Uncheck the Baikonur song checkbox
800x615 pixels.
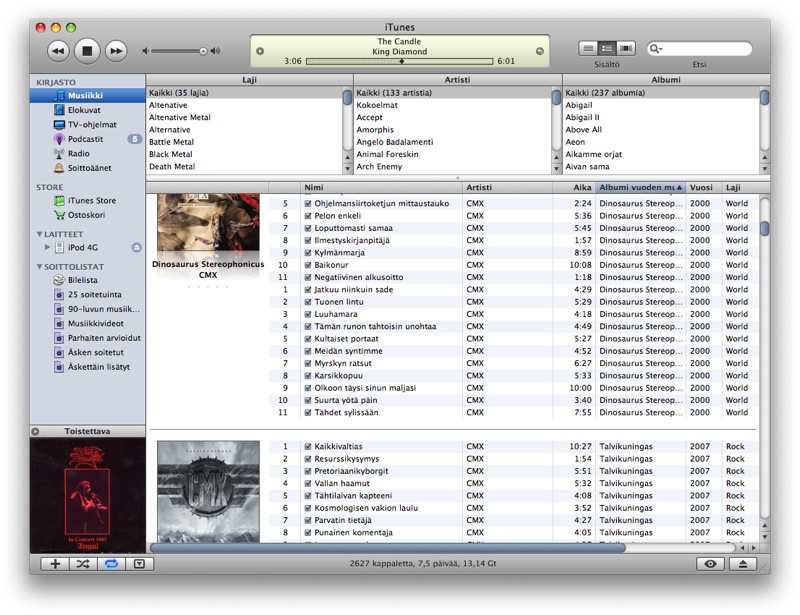(x=308, y=265)
